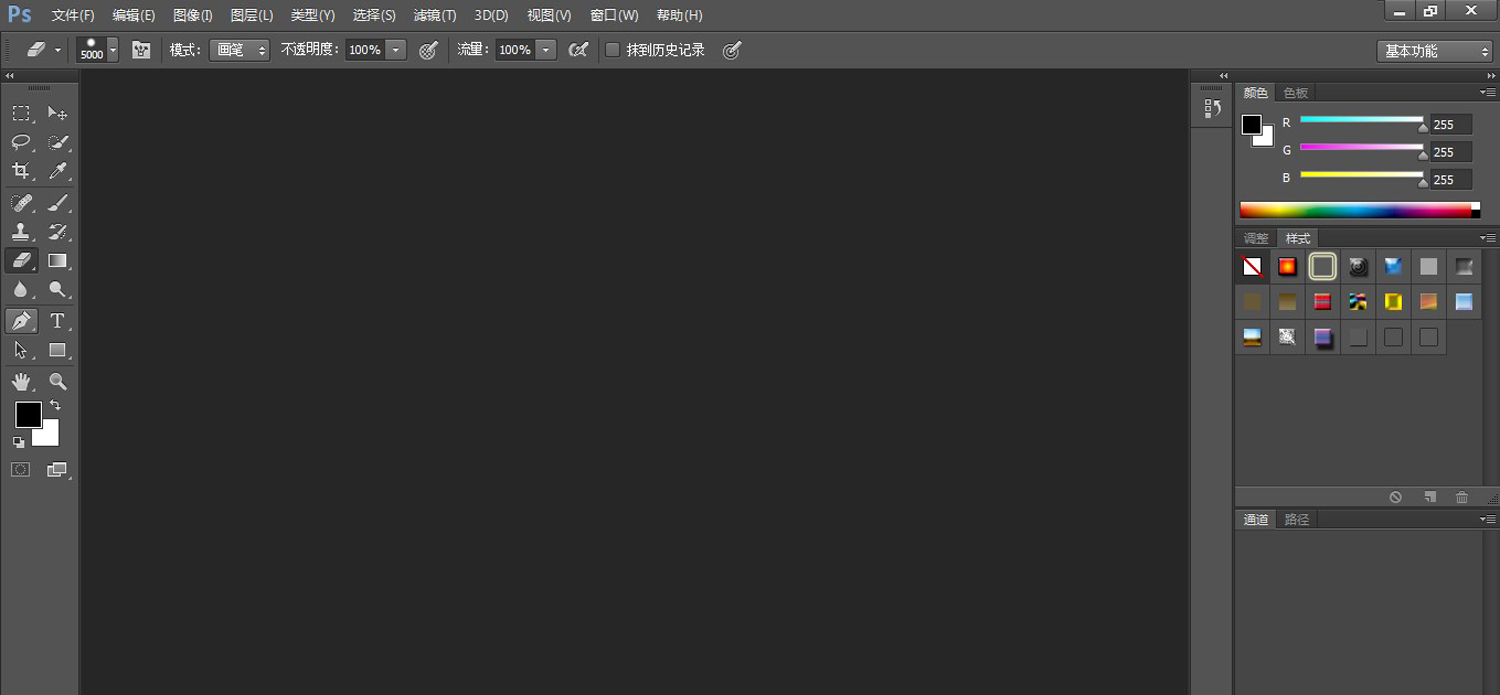
Task: Select the Move tool
Action: (57, 113)
